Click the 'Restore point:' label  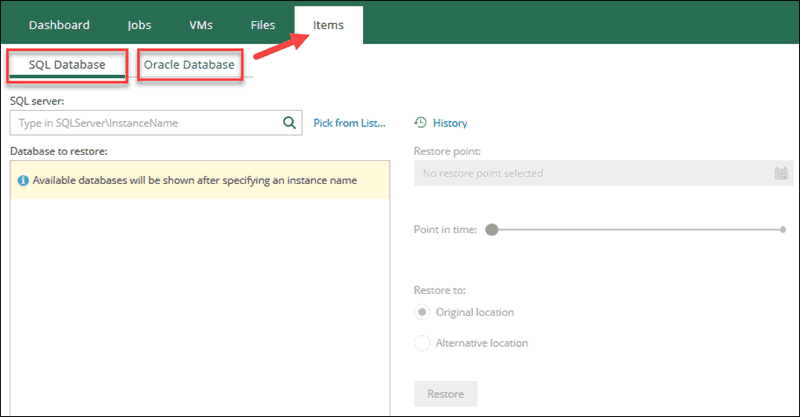[447, 151]
